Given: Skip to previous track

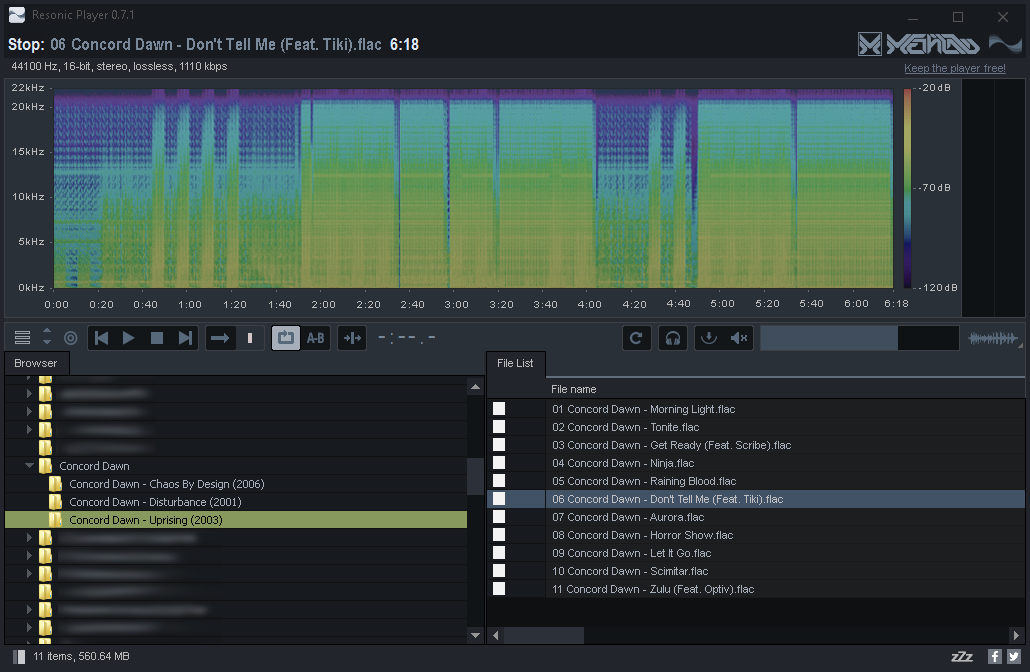Looking at the screenshot, I should 101,338.
